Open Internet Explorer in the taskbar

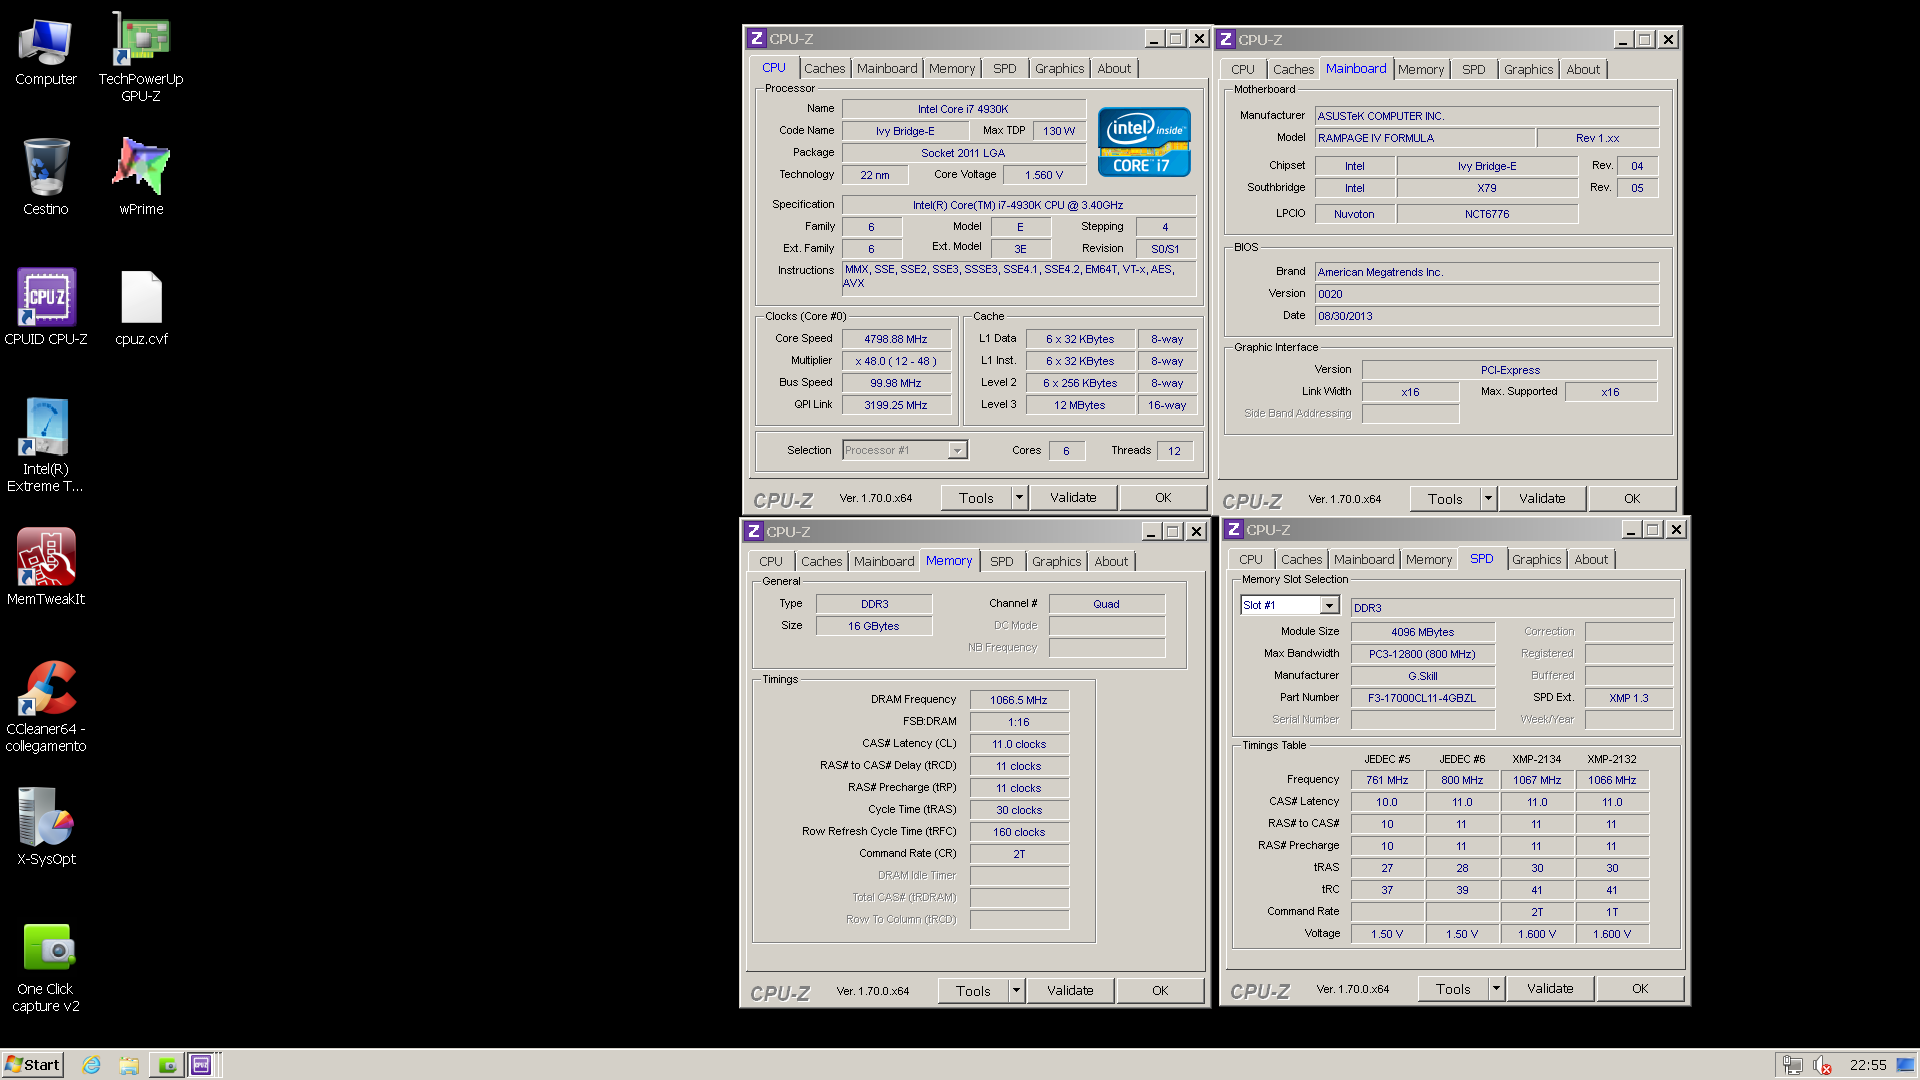(x=91, y=1065)
